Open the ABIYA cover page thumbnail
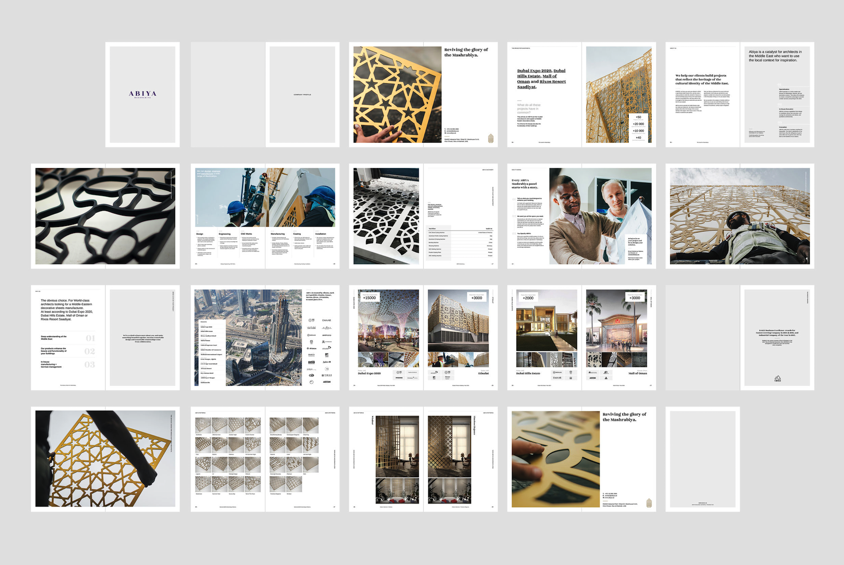Screen dimensions: 844x565 [142, 94]
